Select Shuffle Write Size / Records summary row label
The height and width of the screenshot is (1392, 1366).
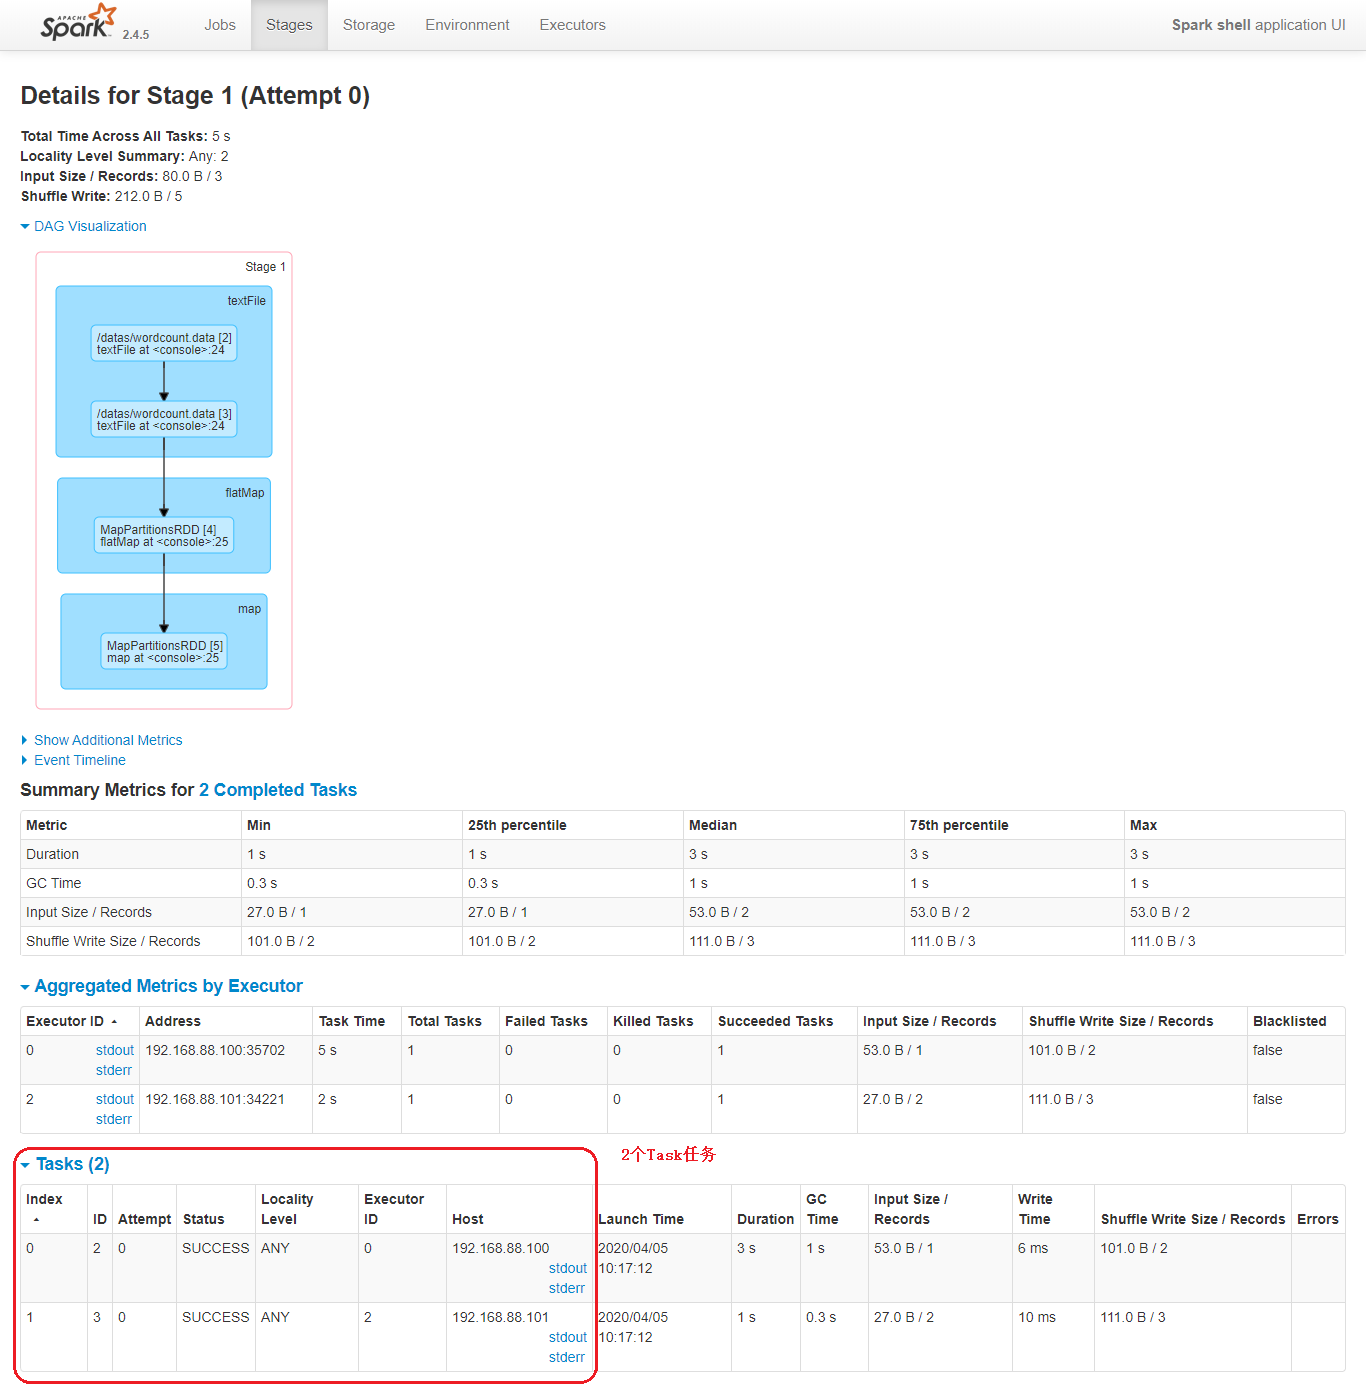point(113,941)
